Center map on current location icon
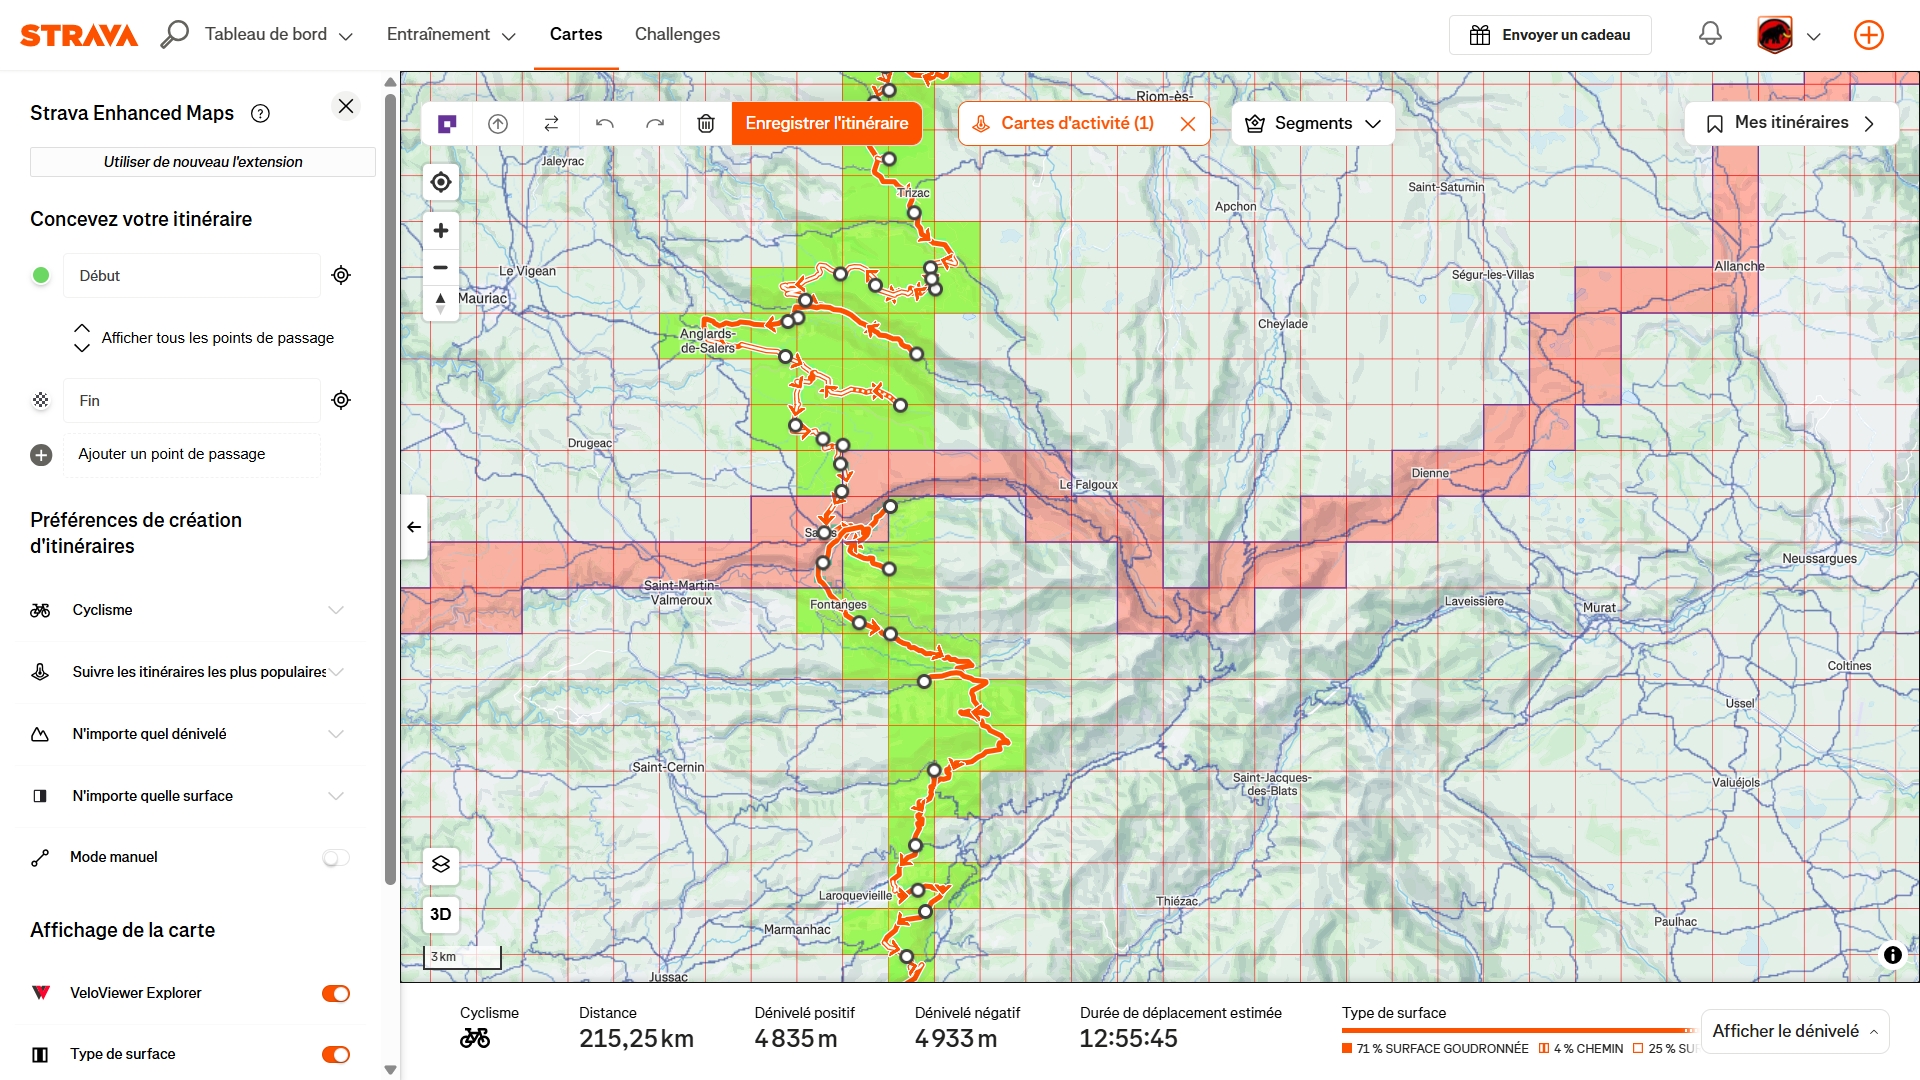The image size is (1920, 1080). (x=441, y=182)
